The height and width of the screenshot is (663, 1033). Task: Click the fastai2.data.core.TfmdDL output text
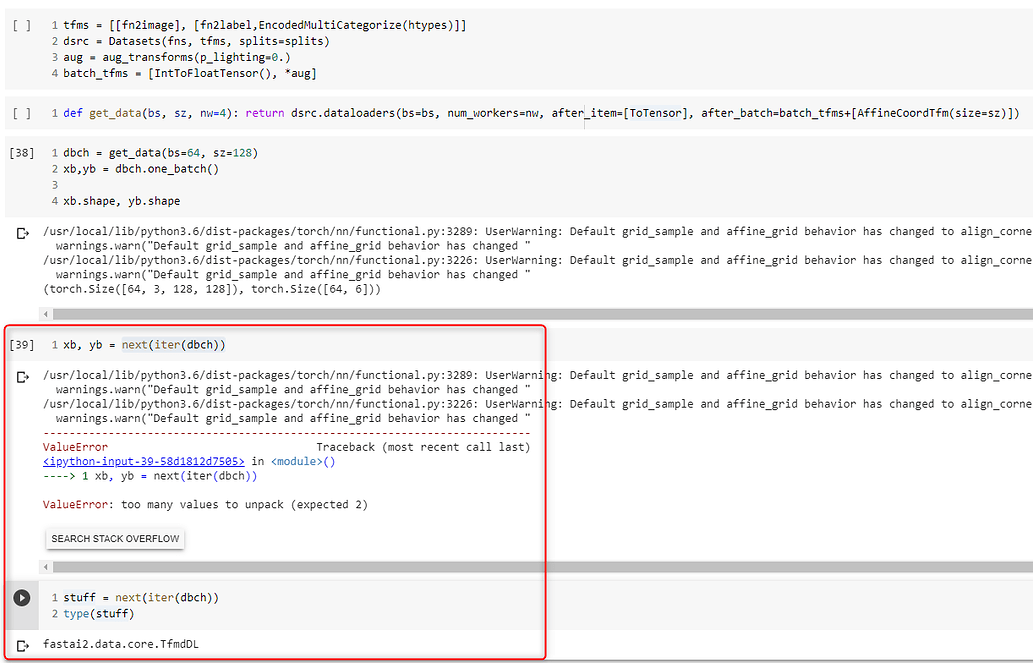pos(120,644)
